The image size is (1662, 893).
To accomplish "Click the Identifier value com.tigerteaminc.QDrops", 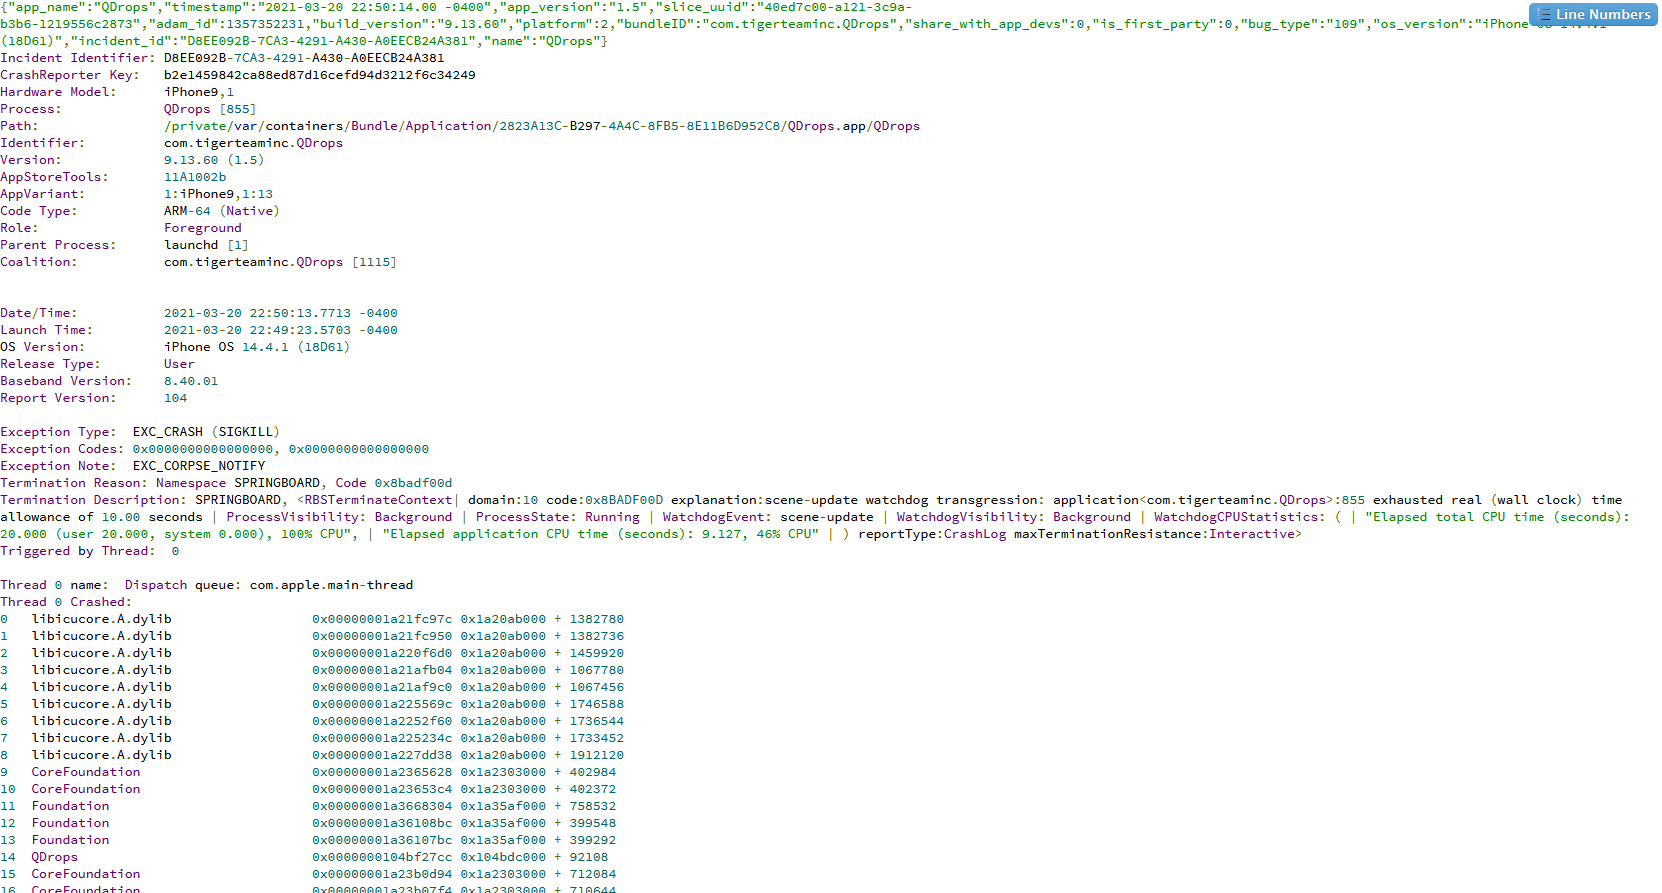I will pos(253,143).
